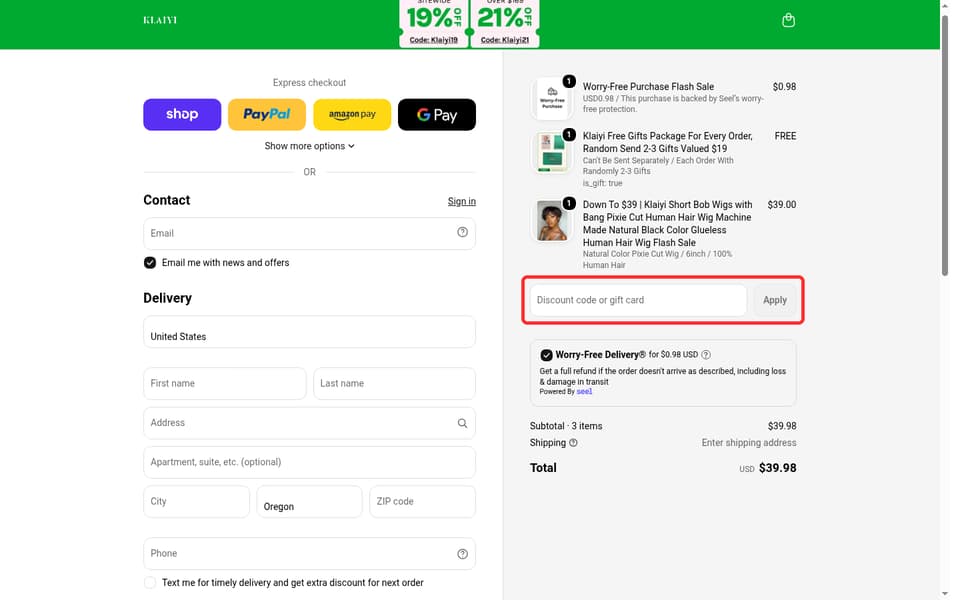This screenshot has width=960, height=600.
Task: Open the Oregon state dropdown
Action: pos(309,501)
